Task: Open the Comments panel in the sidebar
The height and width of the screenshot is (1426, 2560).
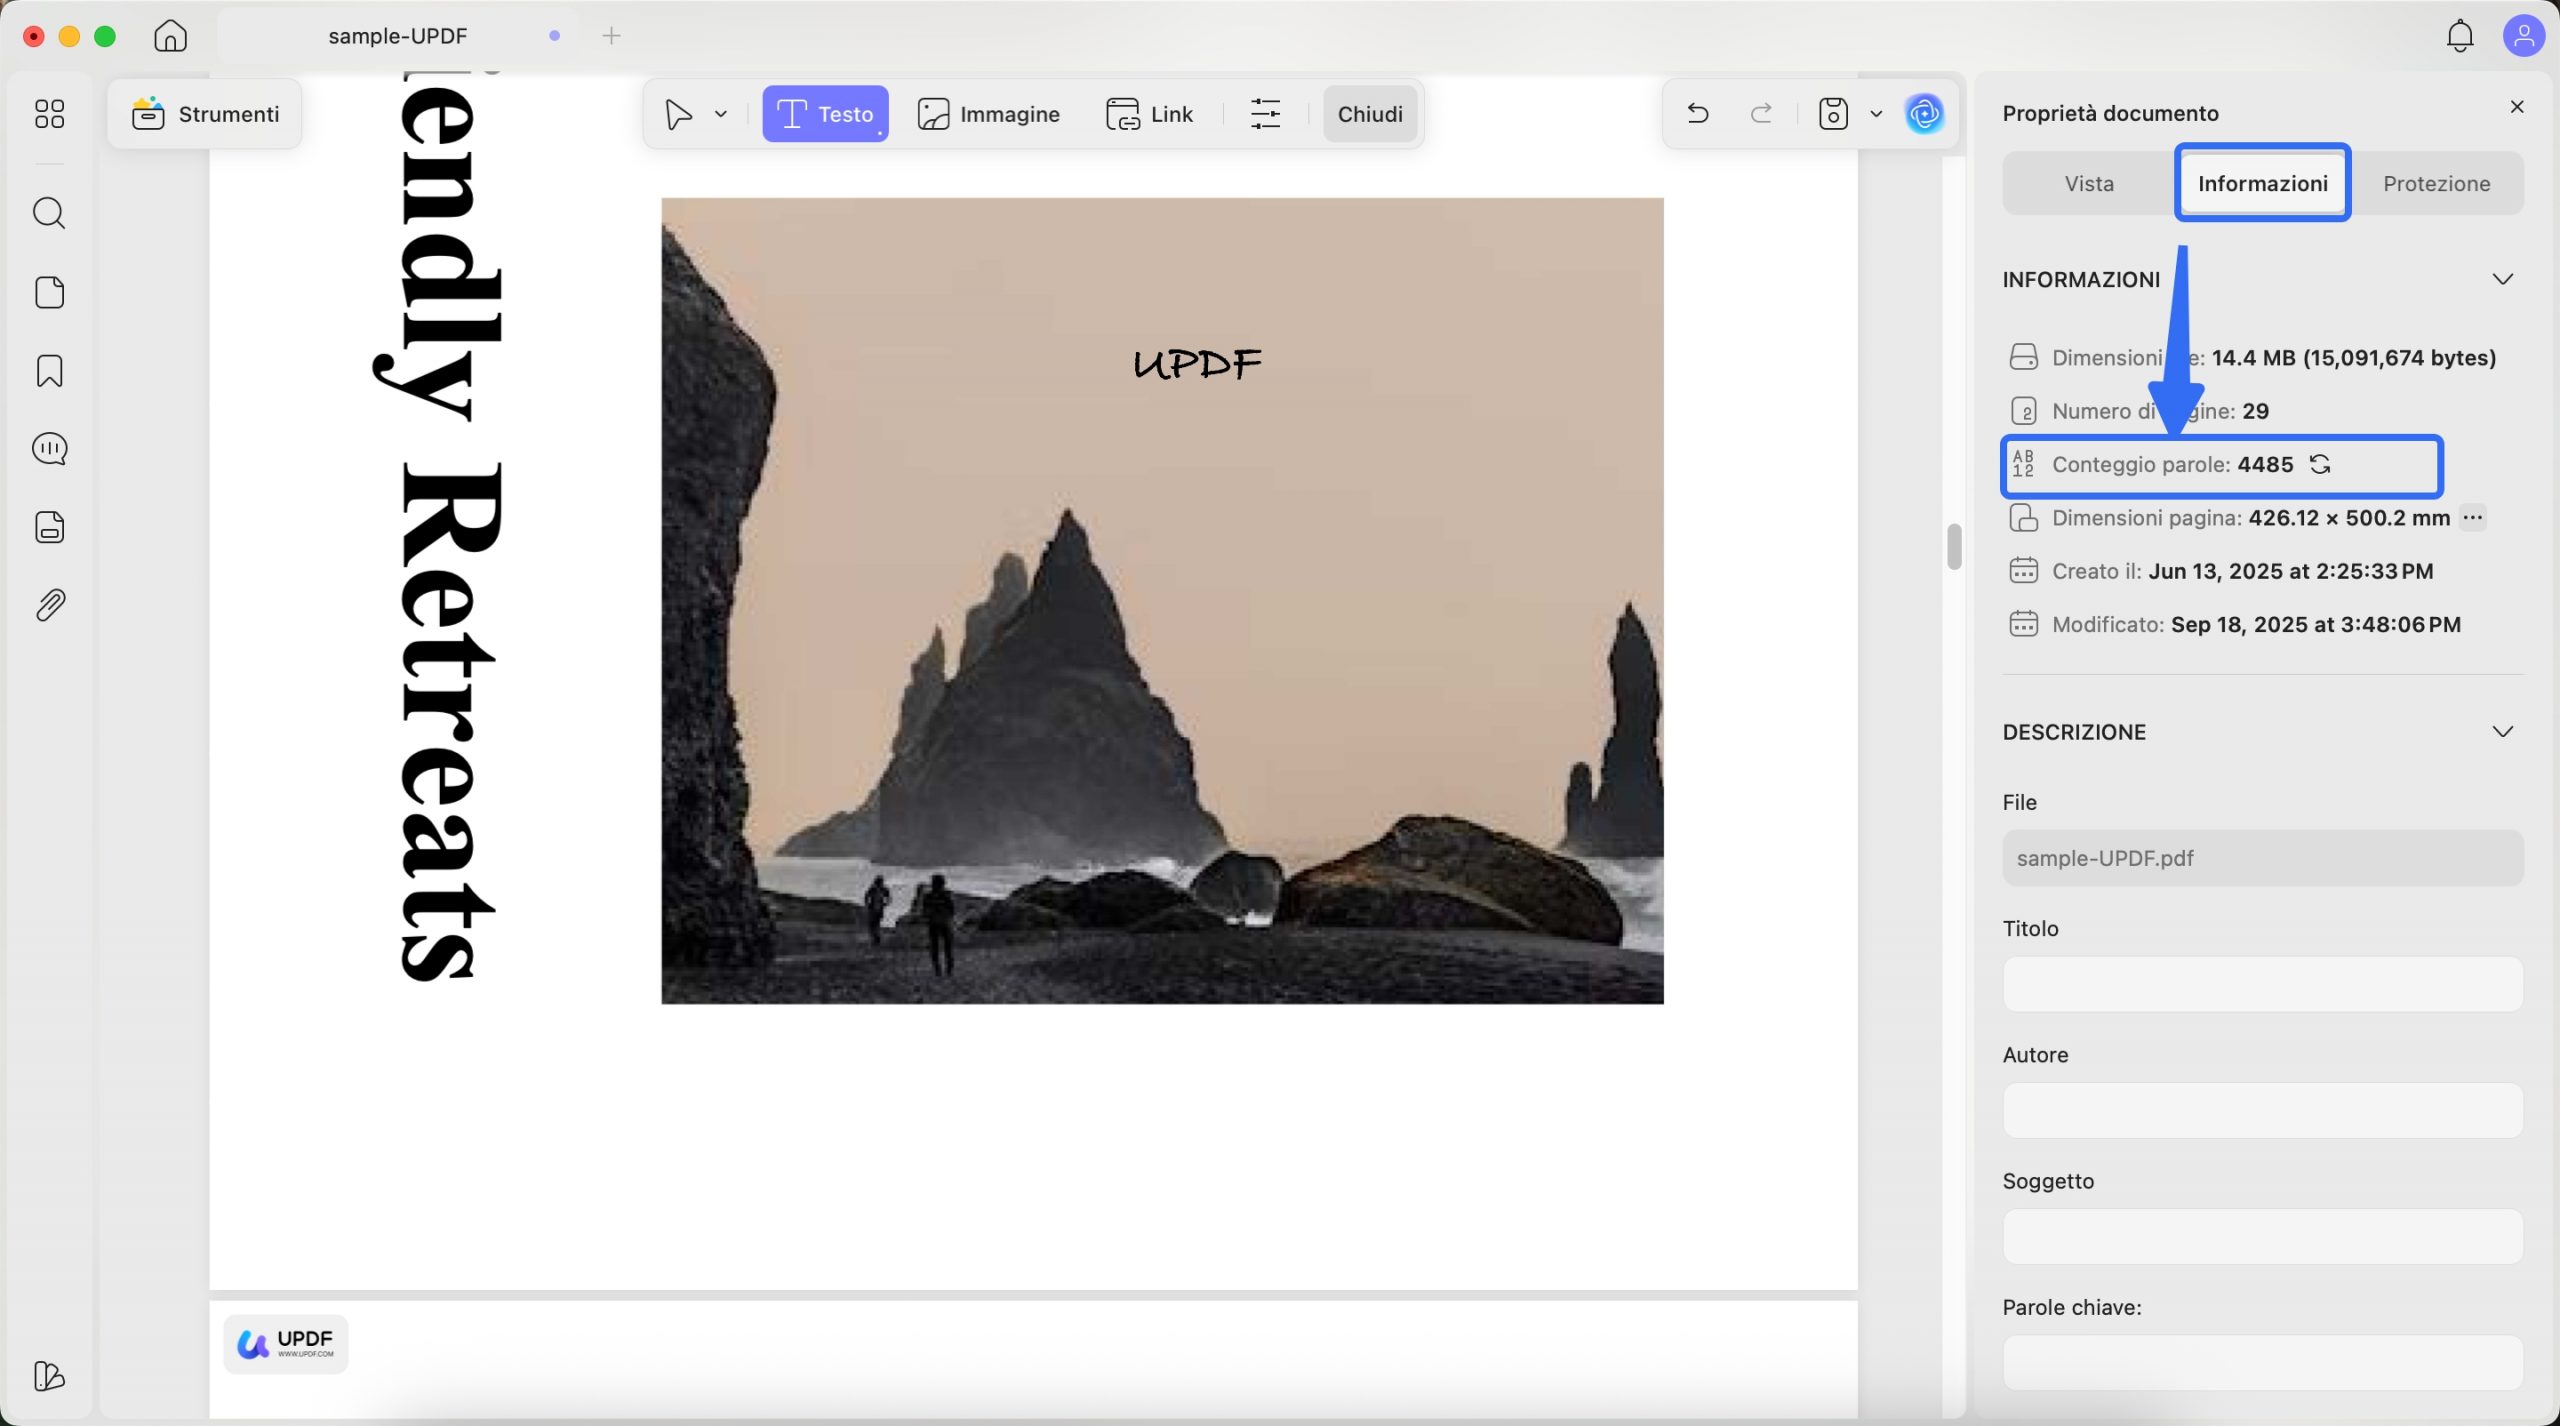Action: coord(48,448)
